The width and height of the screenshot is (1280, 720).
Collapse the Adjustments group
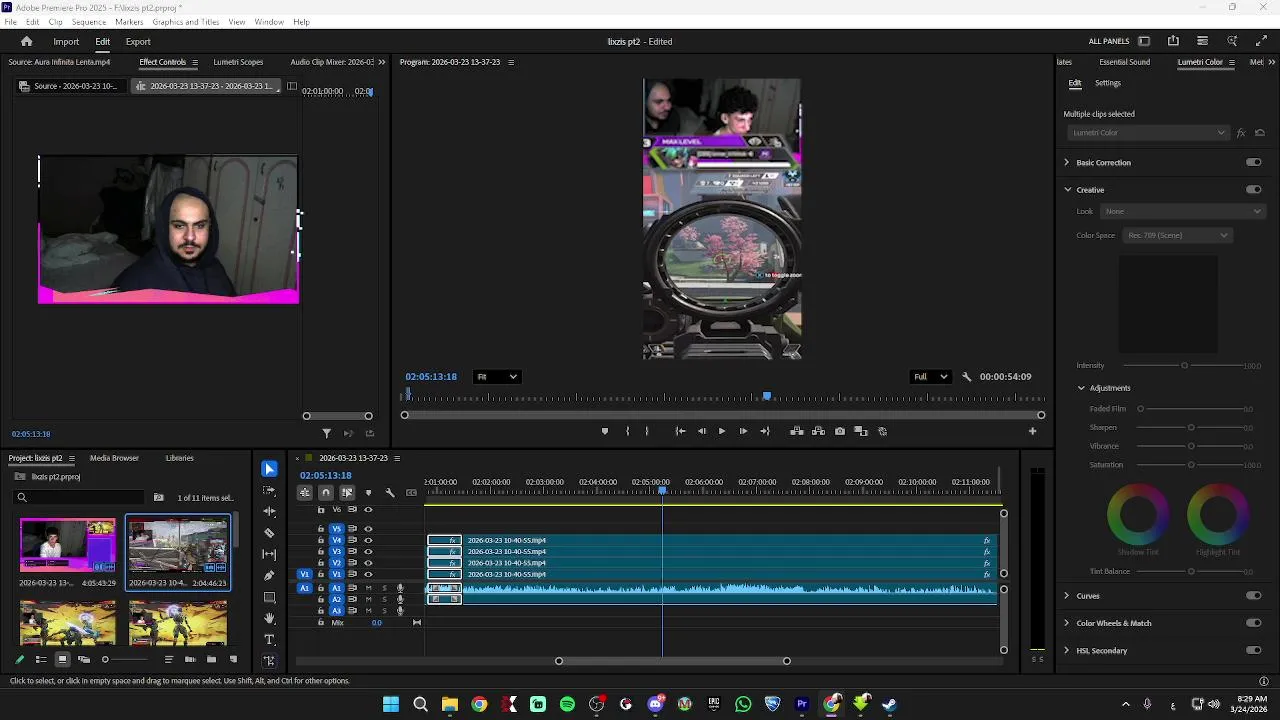[1081, 388]
